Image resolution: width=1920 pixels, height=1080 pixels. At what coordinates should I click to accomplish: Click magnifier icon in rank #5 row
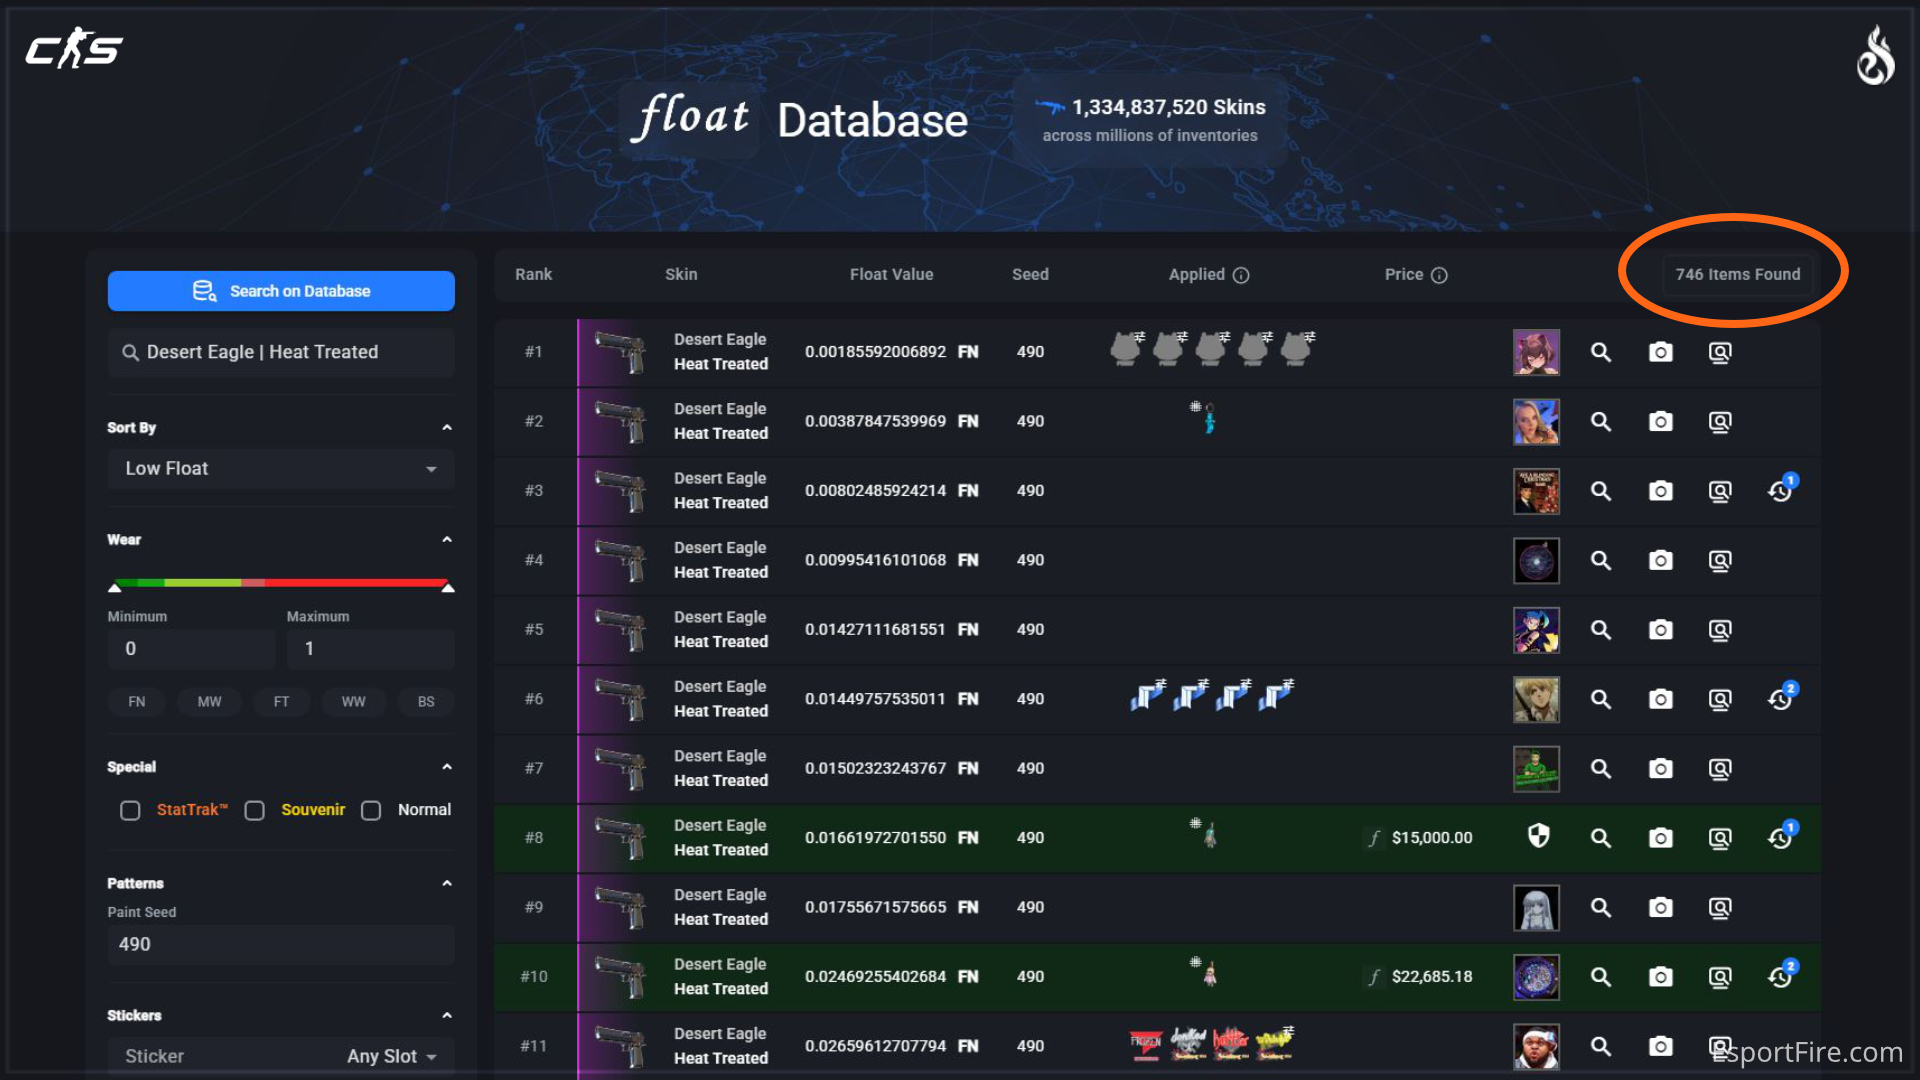1601,630
